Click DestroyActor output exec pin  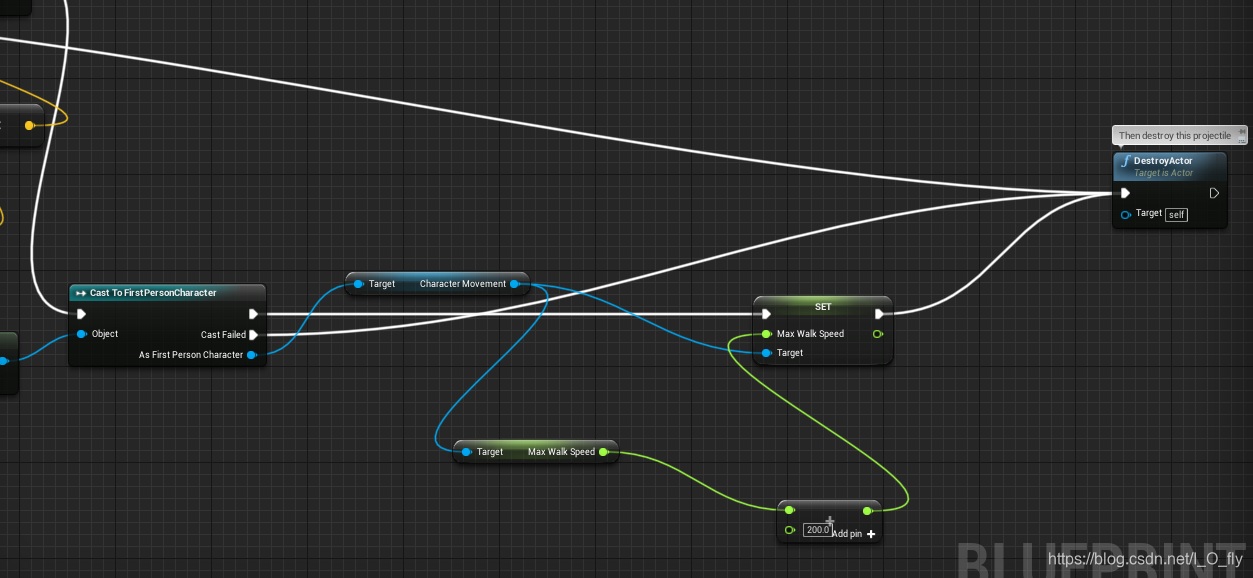pos(1214,193)
